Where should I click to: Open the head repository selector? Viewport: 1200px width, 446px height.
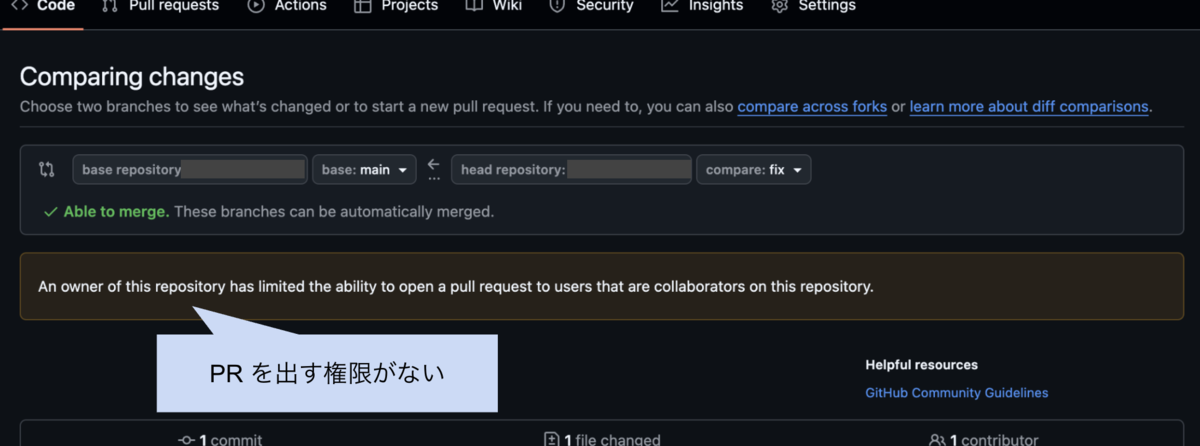tap(571, 170)
